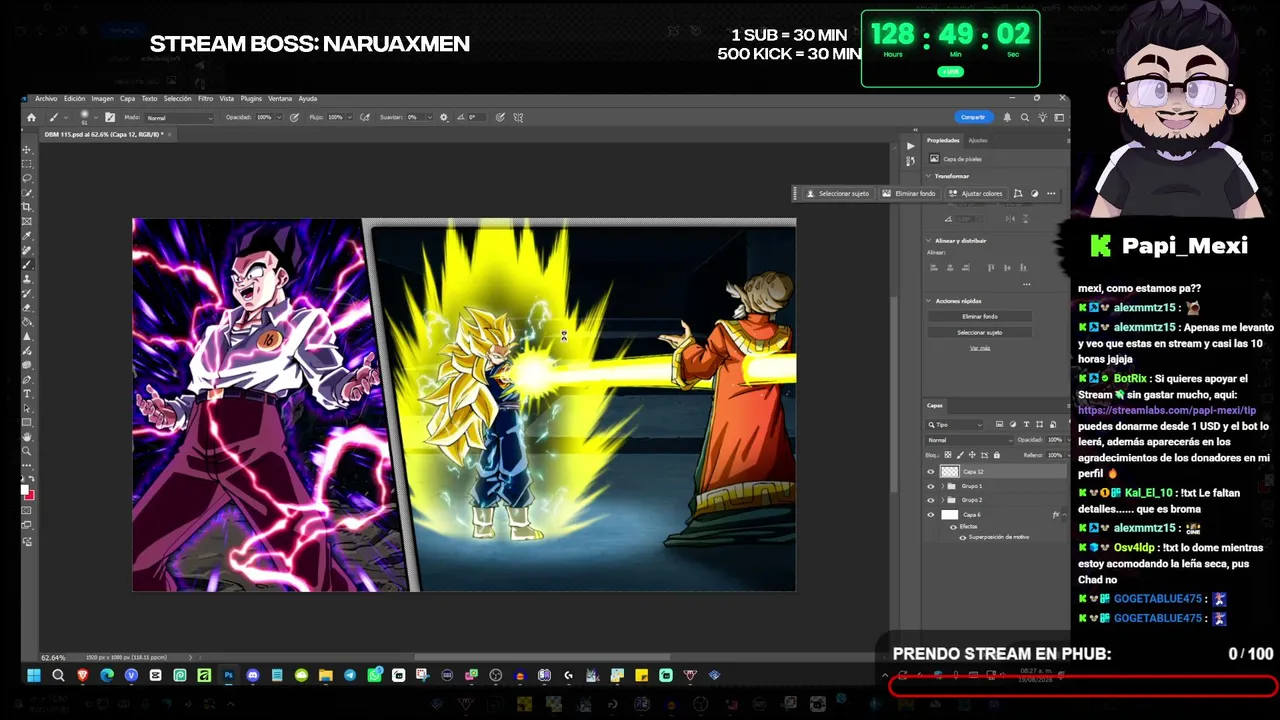This screenshot has height=720, width=1280.
Task: Expand the Grupo 2 folder
Action: [943, 500]
